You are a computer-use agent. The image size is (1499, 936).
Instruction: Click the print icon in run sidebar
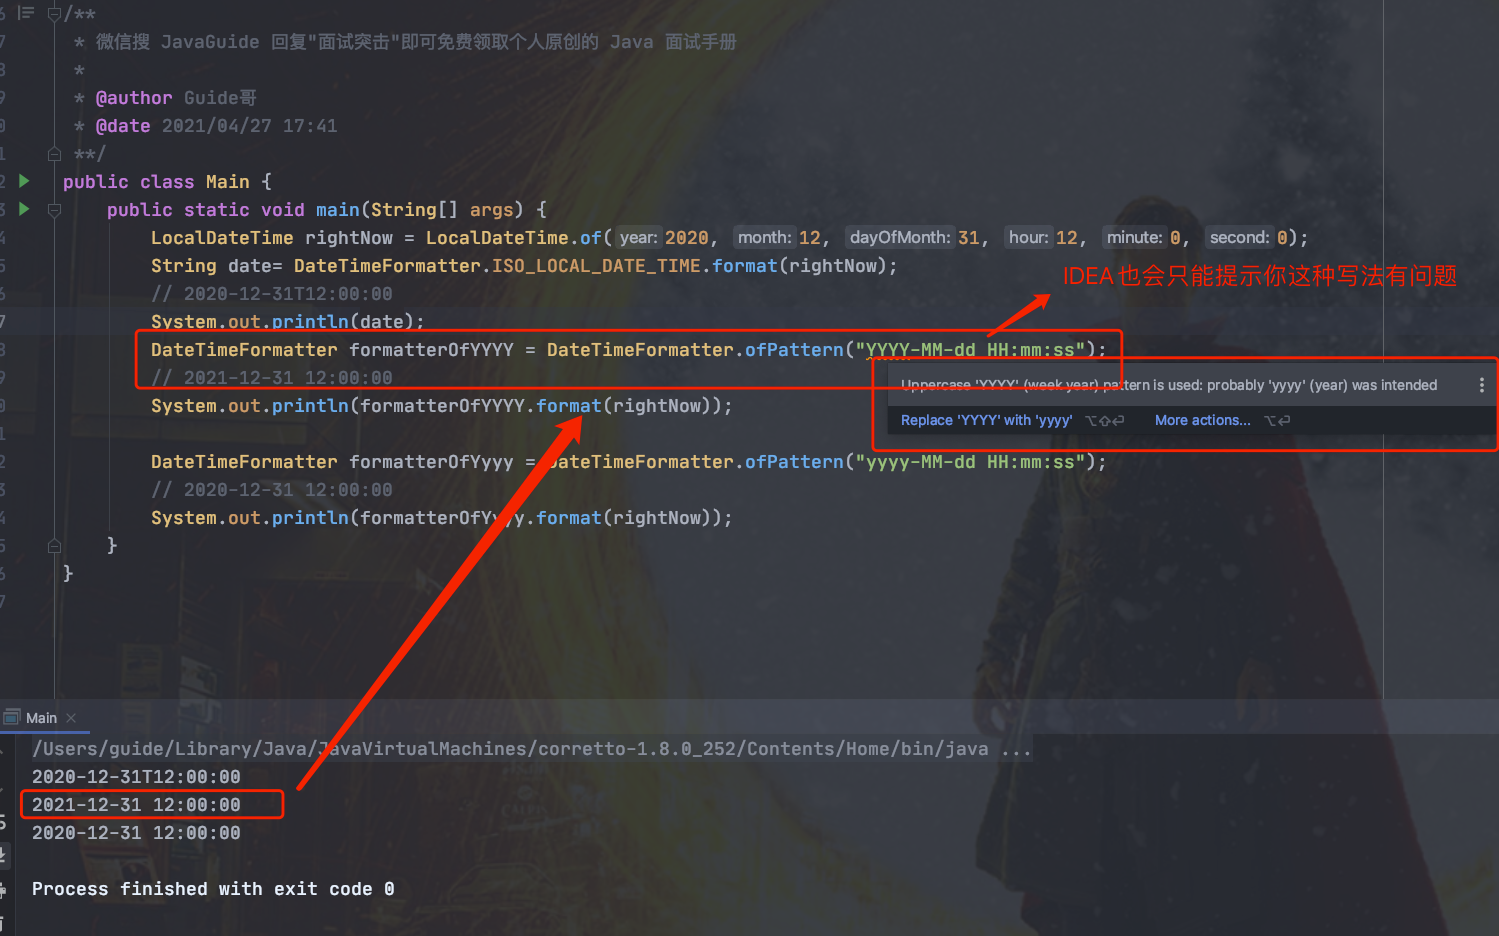pyautogui.click(x=3, y=889)
